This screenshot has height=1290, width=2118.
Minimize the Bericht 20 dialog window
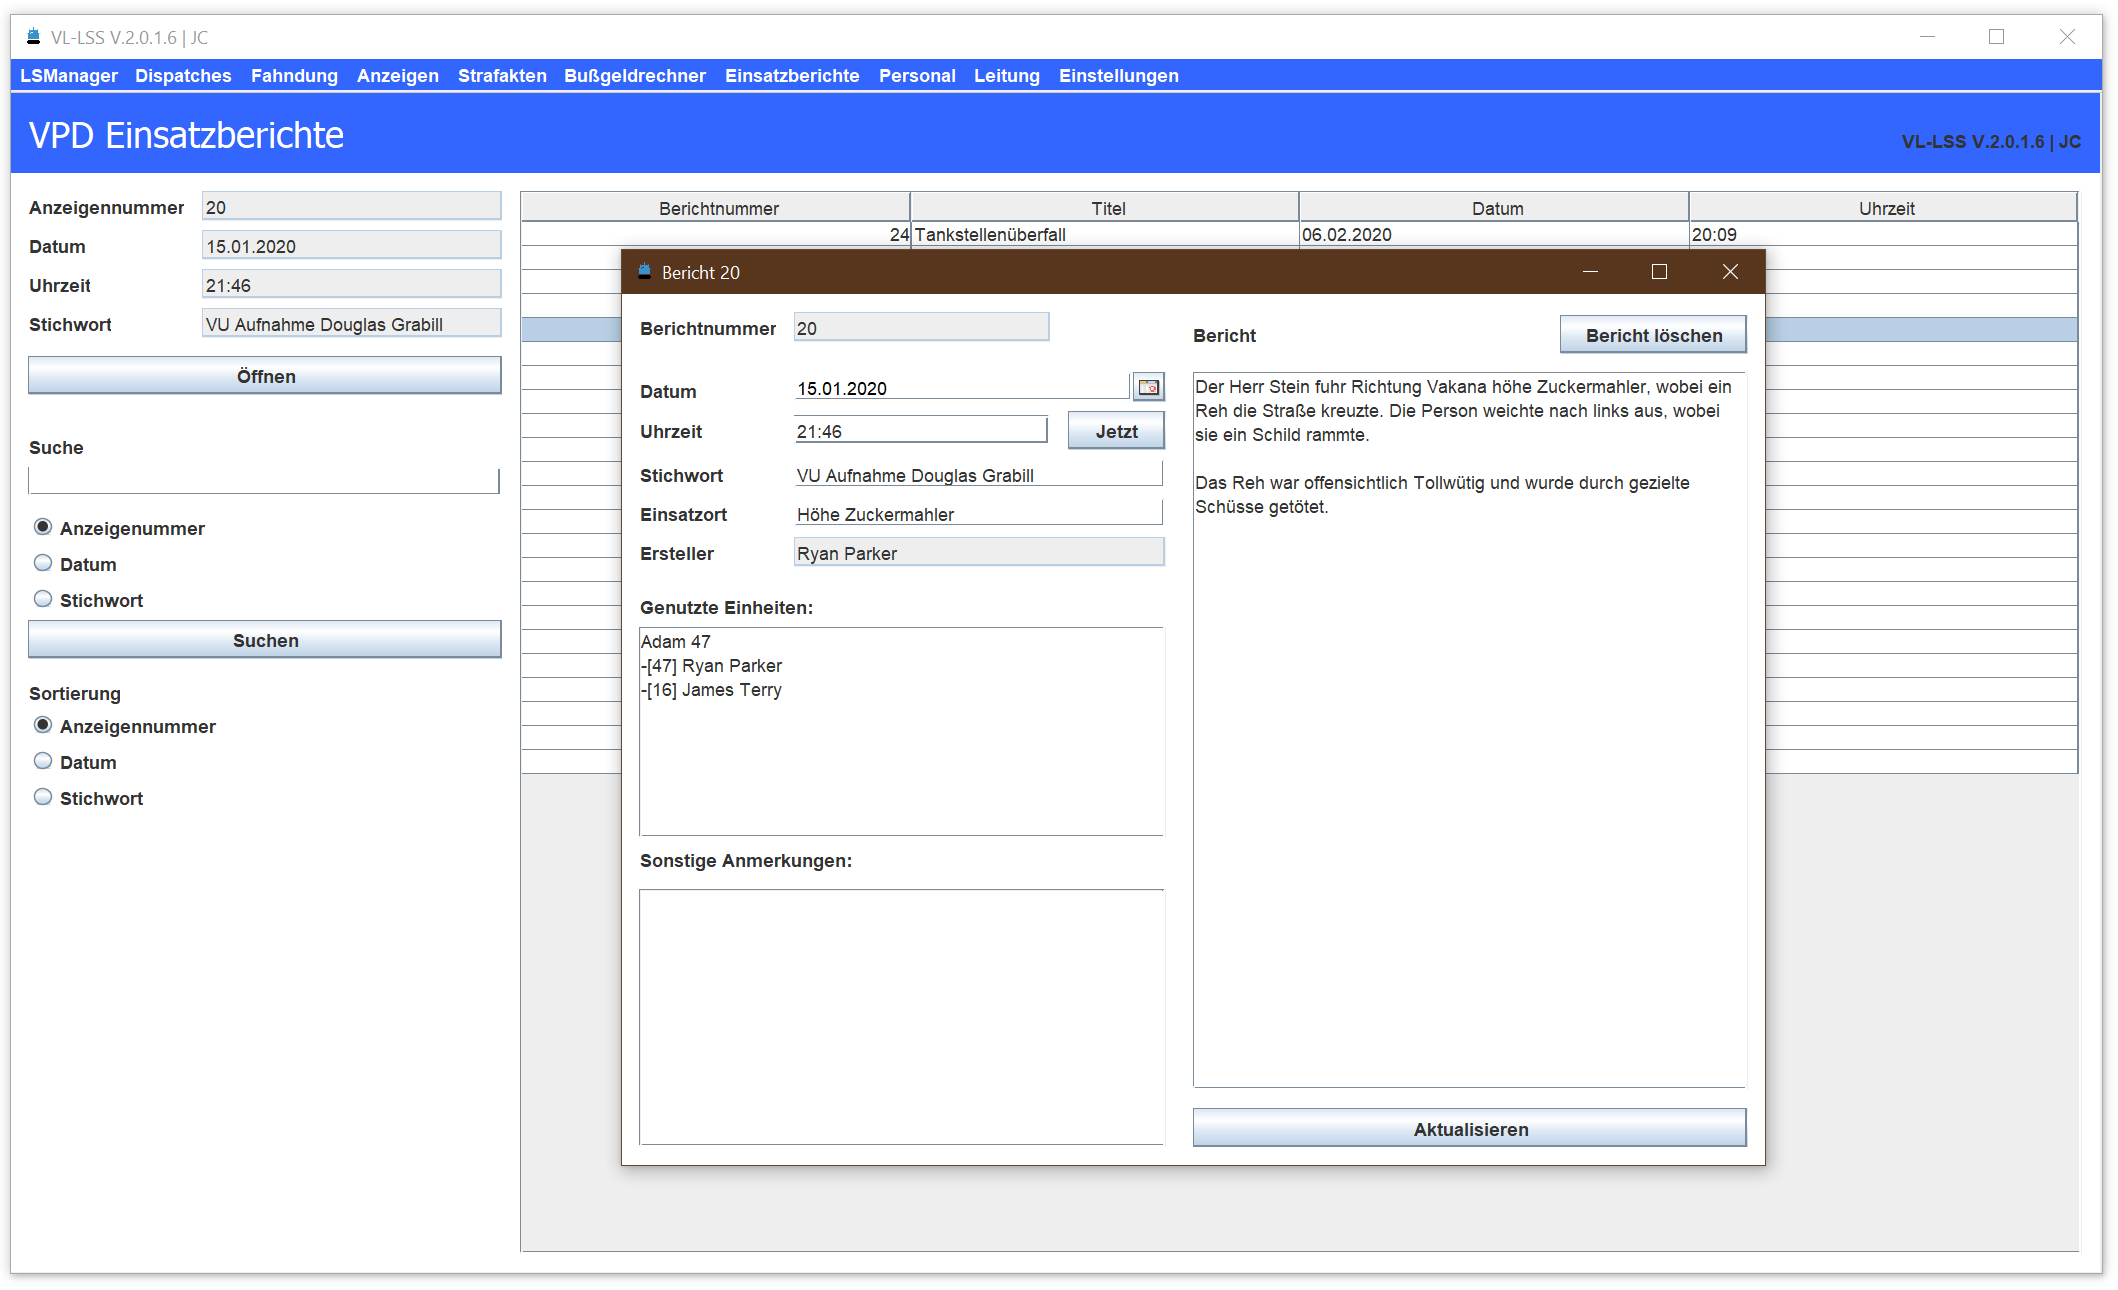pos(1590,272)
